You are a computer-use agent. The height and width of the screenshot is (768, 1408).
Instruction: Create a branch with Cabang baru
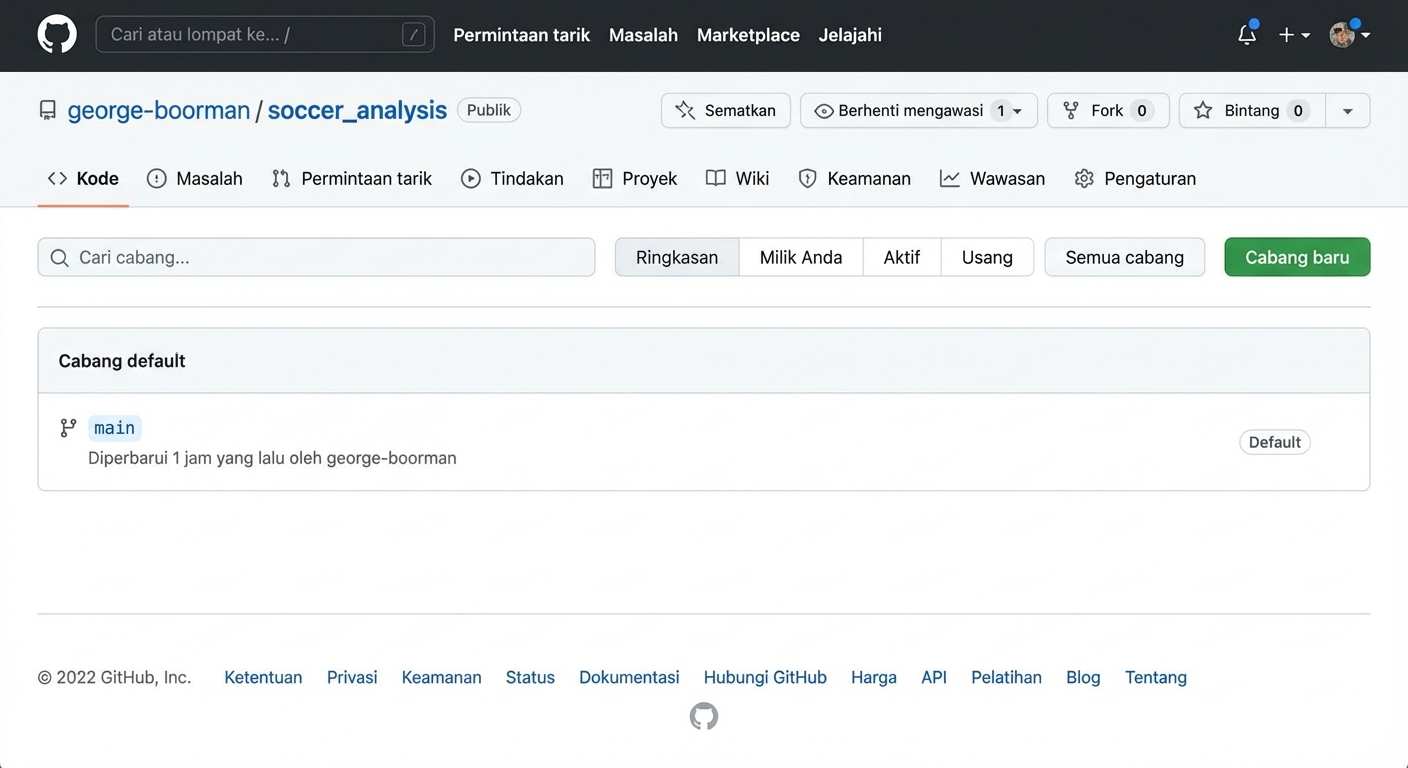[1297, 257]
